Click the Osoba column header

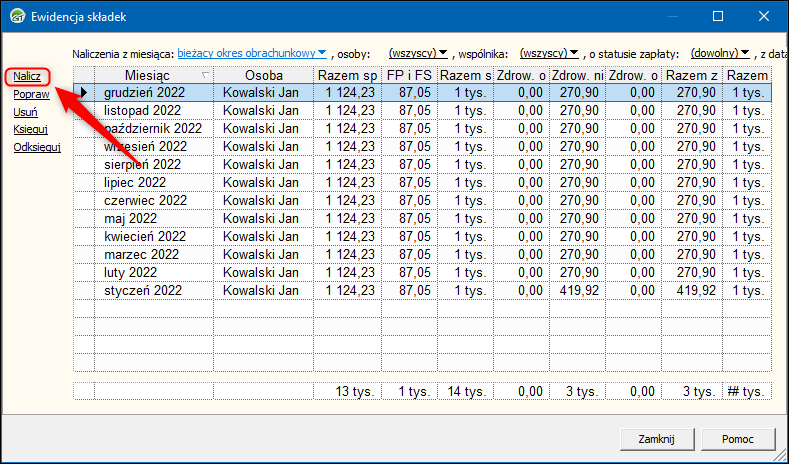[x=263, y=75]
